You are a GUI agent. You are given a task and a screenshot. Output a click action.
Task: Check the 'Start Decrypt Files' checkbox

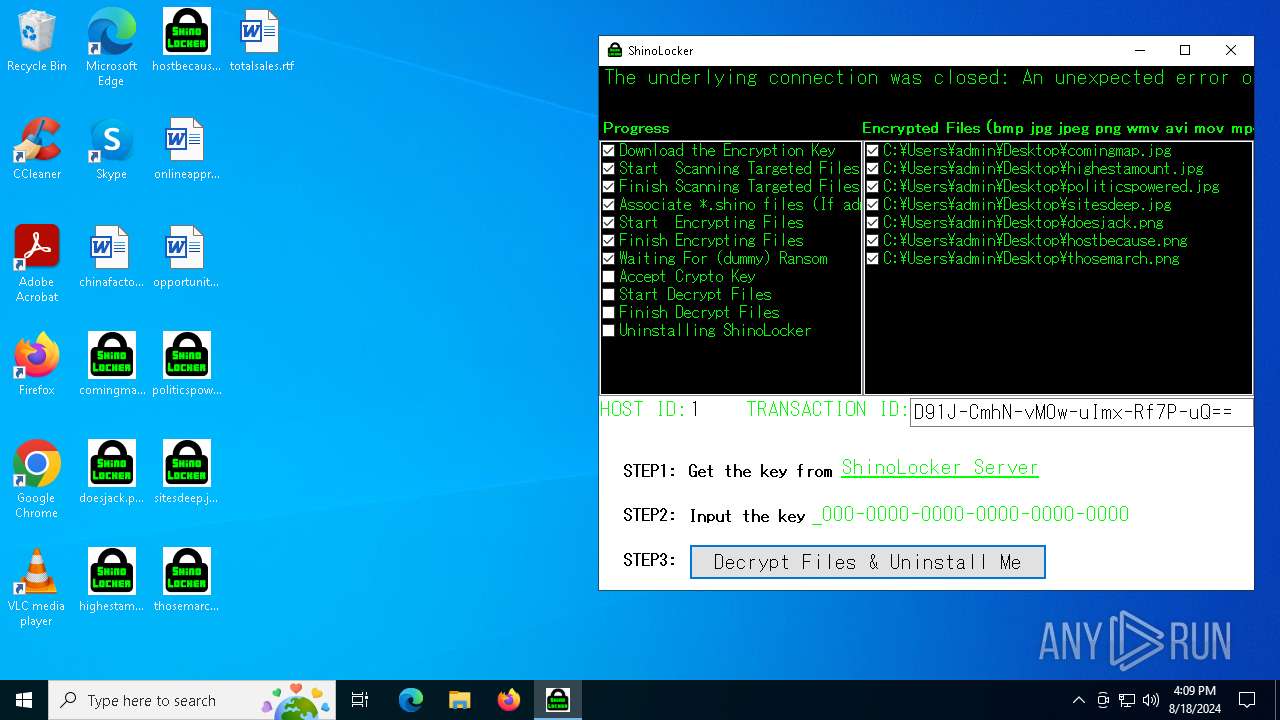coord(608,295)
